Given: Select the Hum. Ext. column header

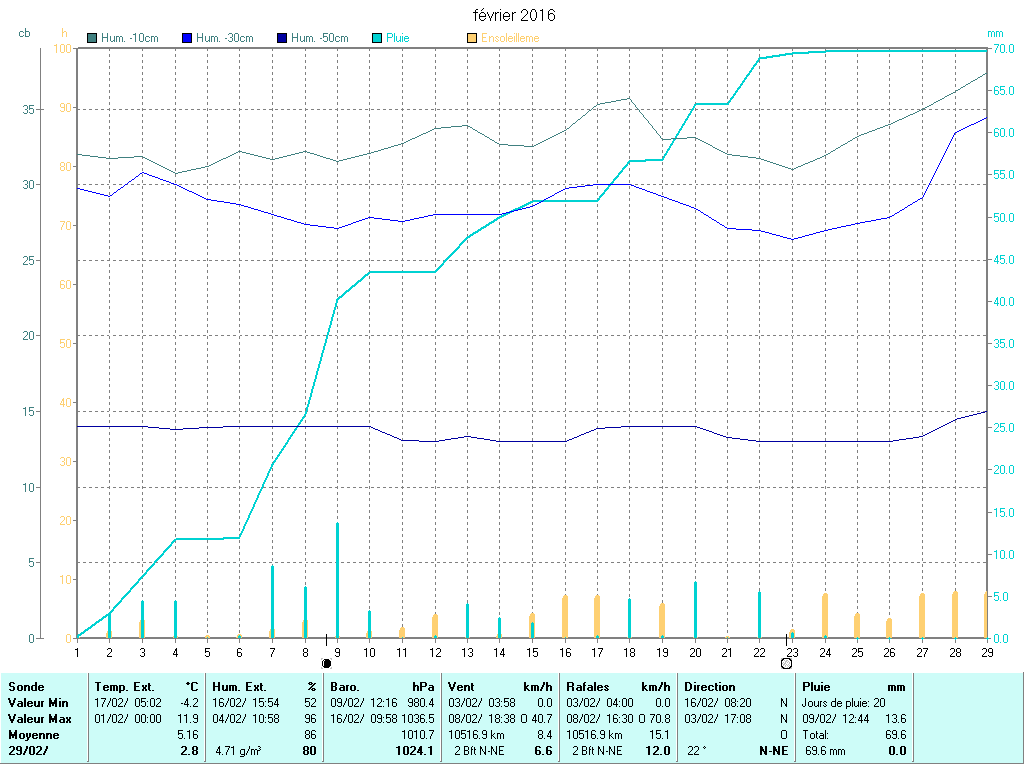Looking at the screenshot, I should tap(241, 687).
